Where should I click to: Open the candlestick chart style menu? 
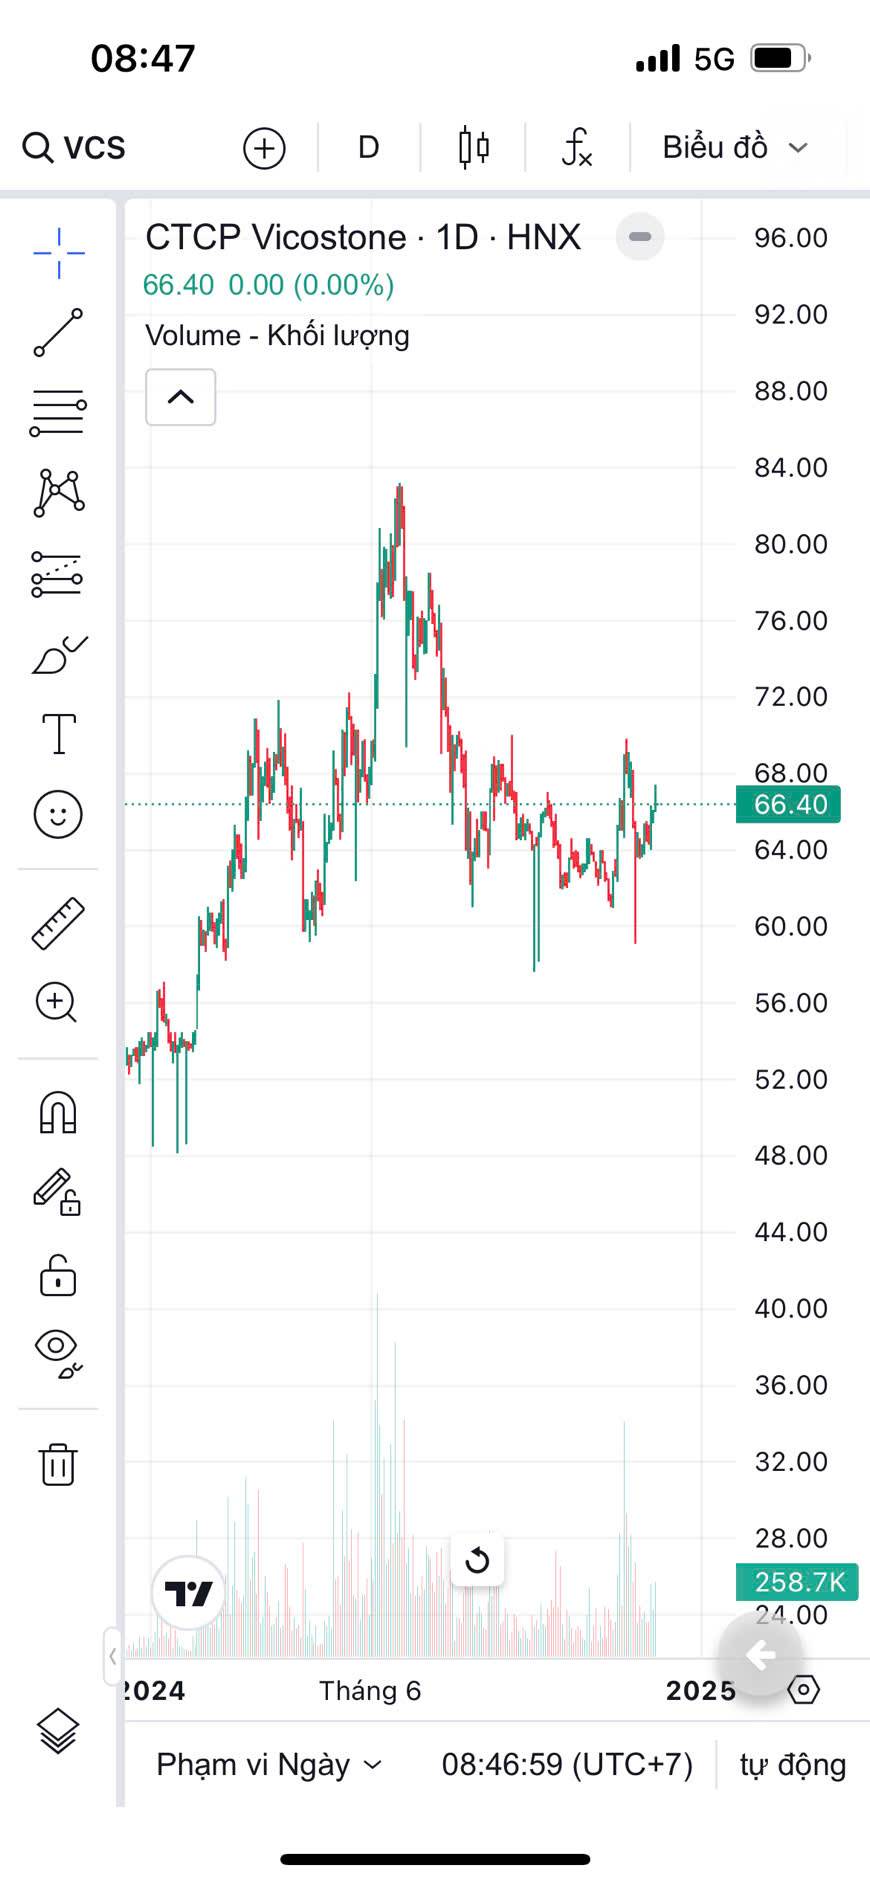click(x=474, y=148)
